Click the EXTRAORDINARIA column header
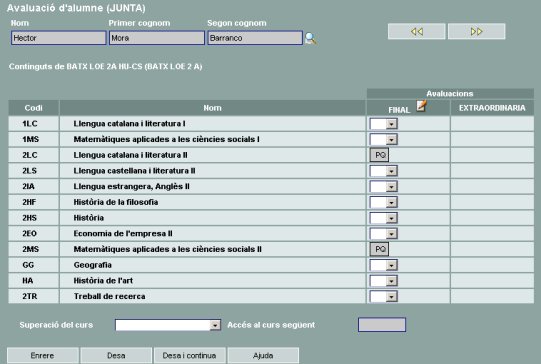This screenshot has width=541, height=364. tap(492, 108)
